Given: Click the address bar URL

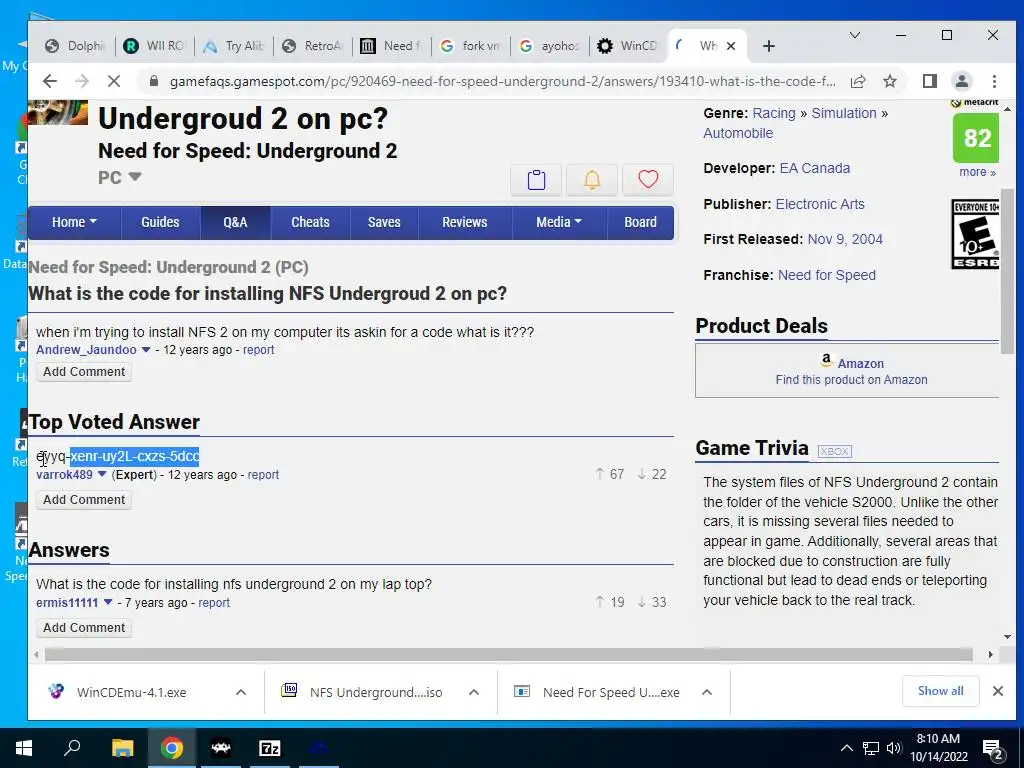Looking at the screenshot, I should tap(502, 82).
